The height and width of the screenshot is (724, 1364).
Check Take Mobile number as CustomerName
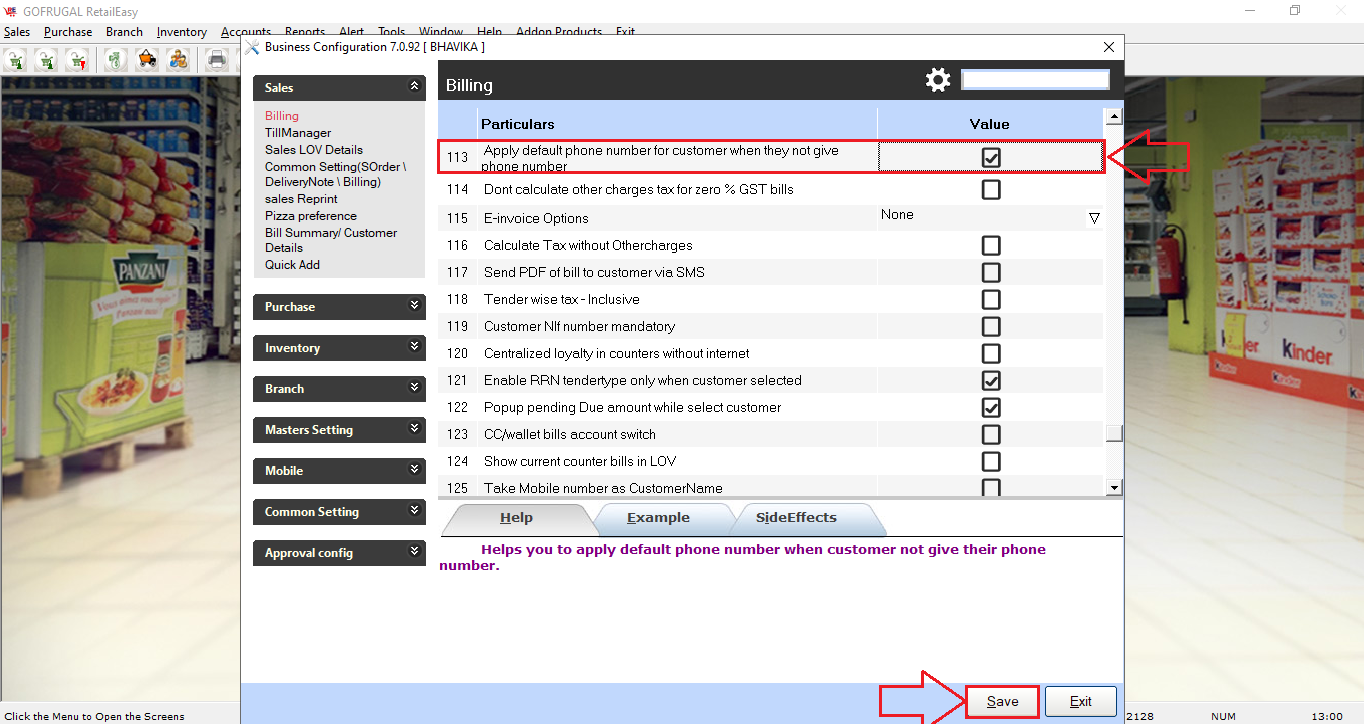[991, 488]
